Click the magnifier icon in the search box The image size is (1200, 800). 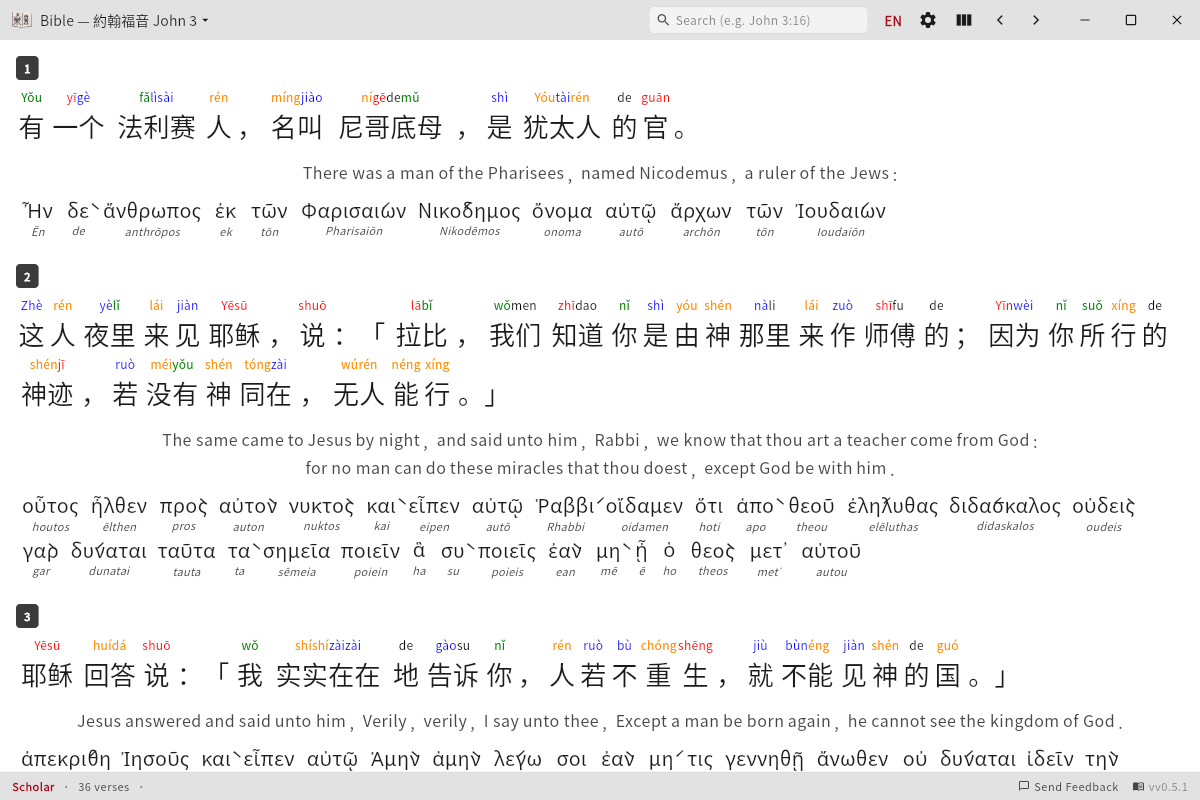coord(663,19)
